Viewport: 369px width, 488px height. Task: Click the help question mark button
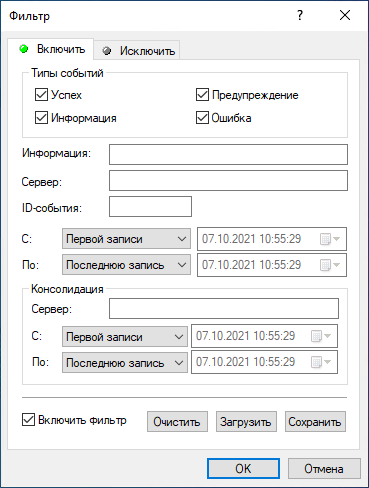click(300, 15)
